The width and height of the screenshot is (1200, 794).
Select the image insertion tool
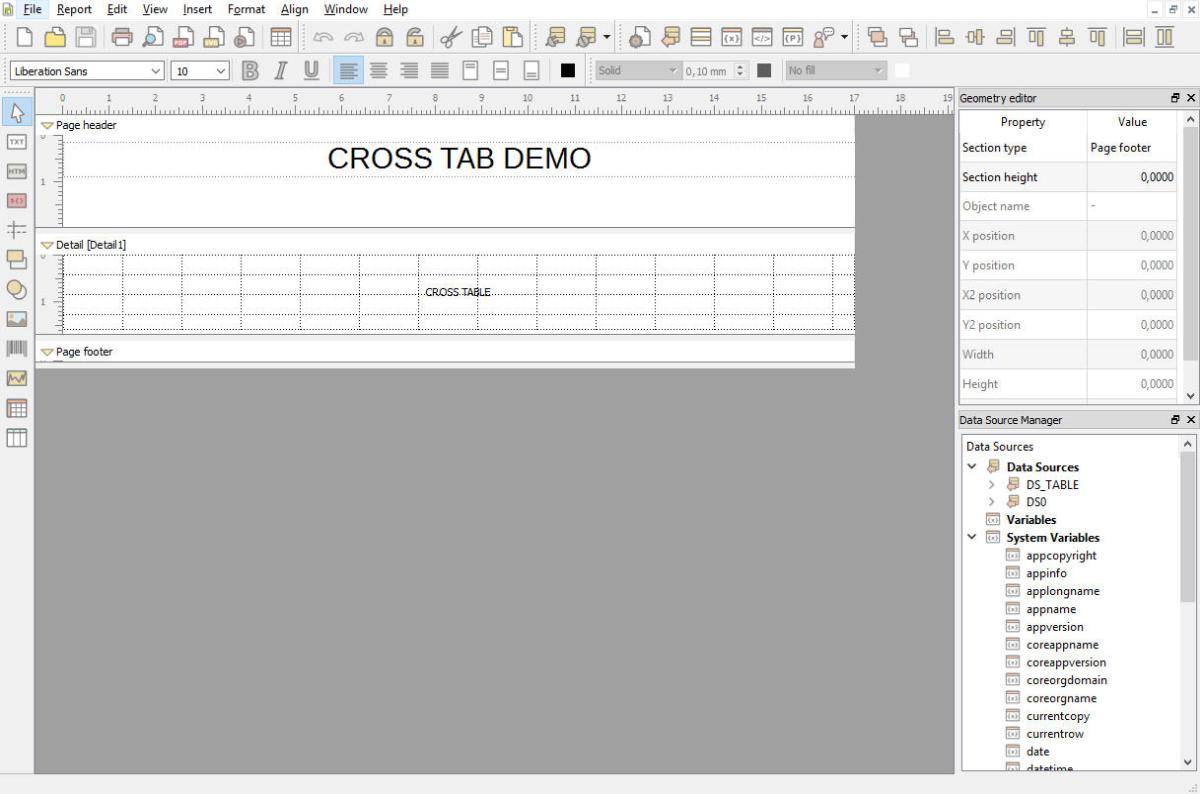(16, 319)
